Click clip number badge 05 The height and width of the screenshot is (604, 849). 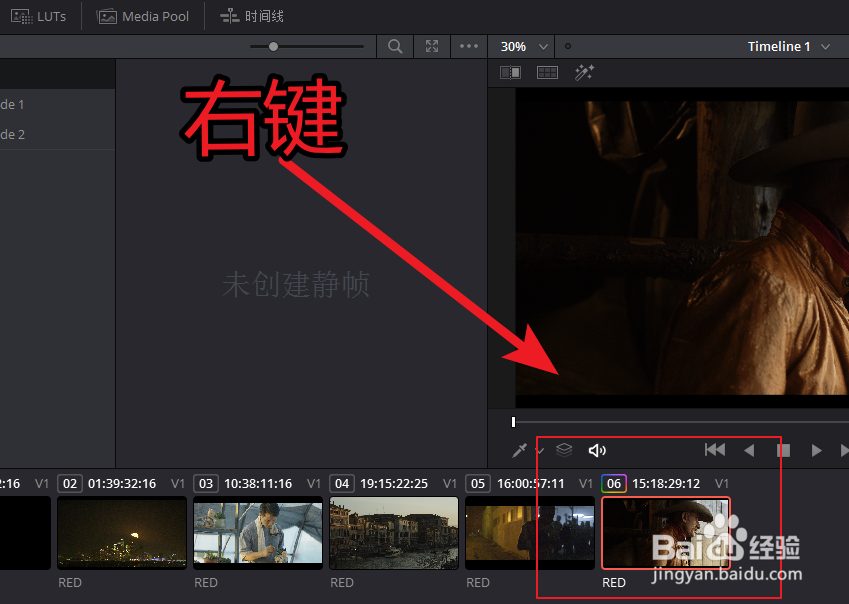[x=478, y=483]
